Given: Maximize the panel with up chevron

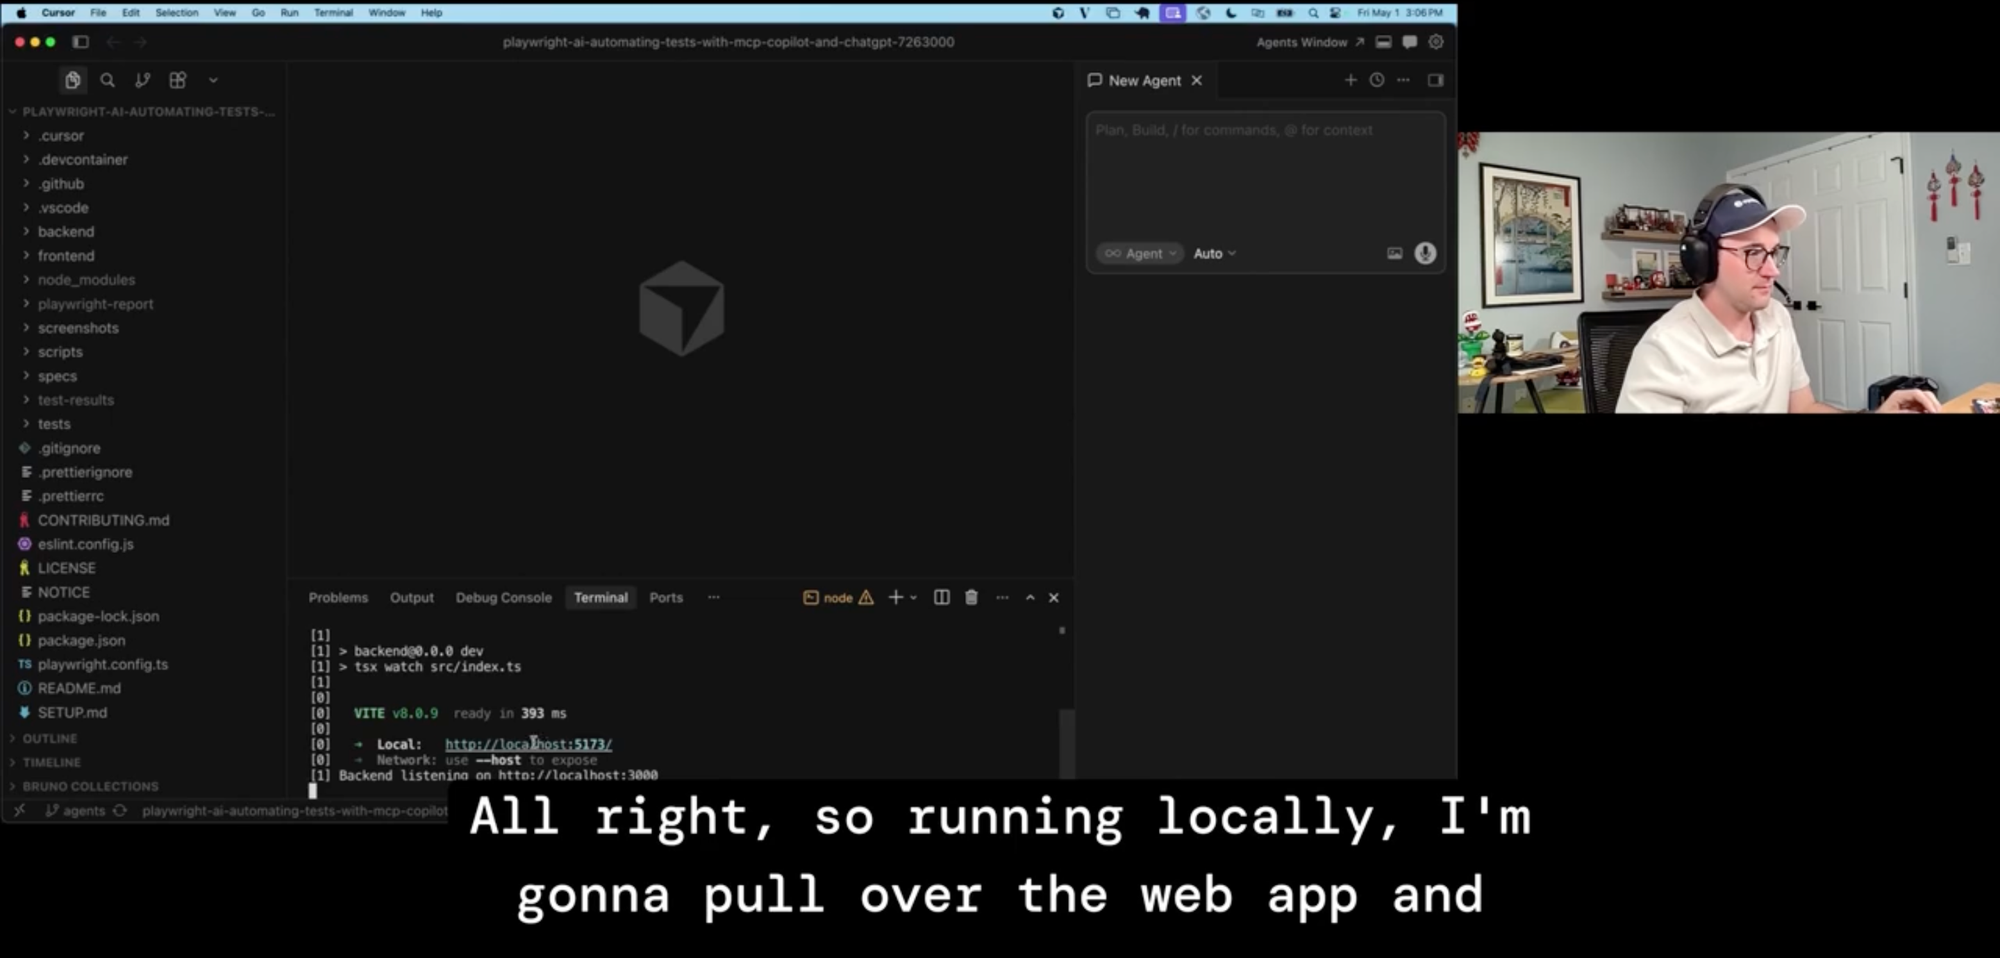Looking at the screenshot, I should click(1030, 597).
